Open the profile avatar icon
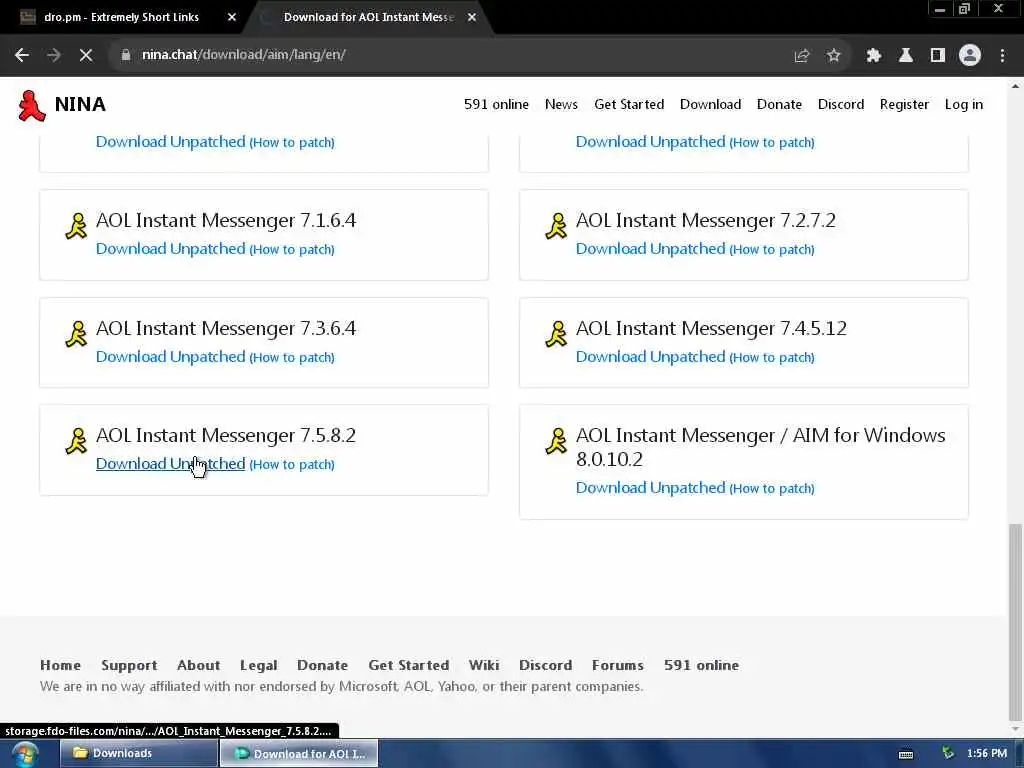Image resolution: width=1024 pixels, height=768 pixels. coord(970,56)
